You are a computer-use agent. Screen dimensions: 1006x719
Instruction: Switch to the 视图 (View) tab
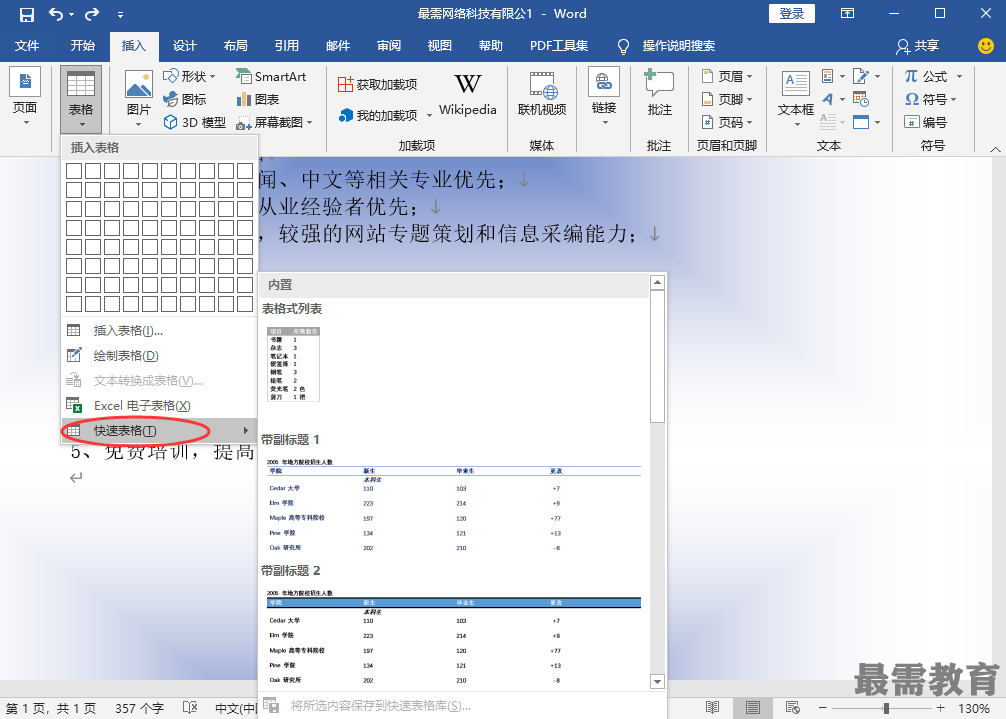(439, 46)
